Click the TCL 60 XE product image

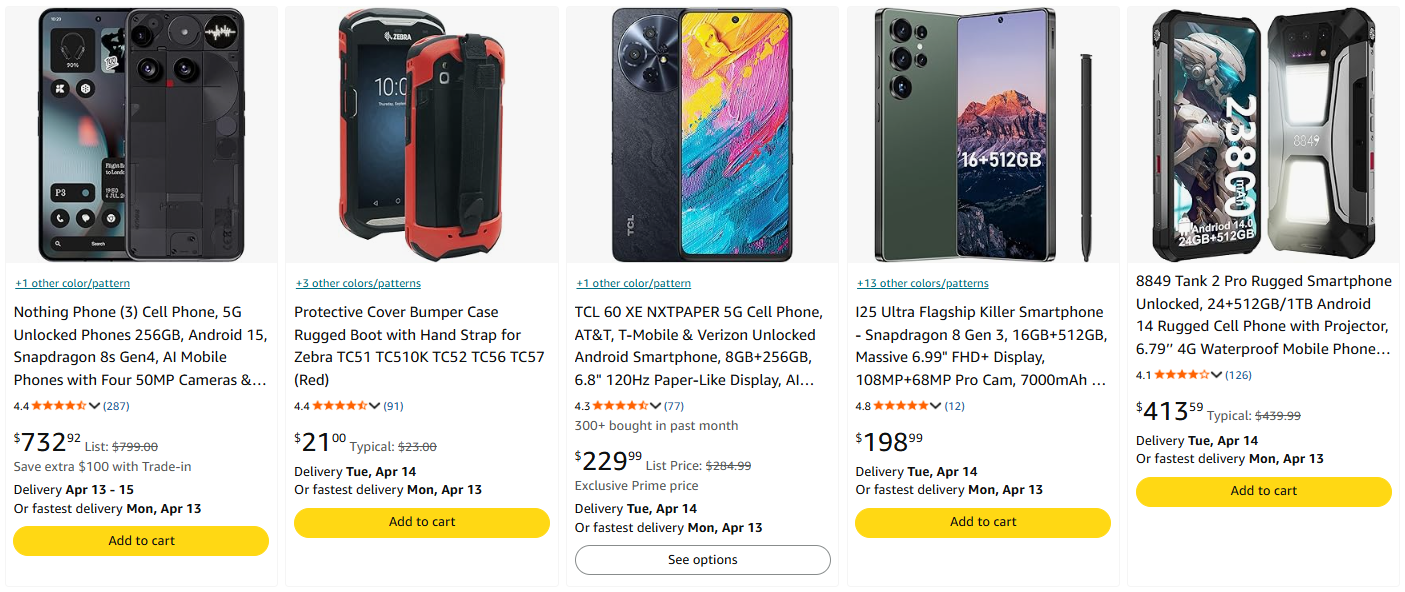tap(702, 135)
